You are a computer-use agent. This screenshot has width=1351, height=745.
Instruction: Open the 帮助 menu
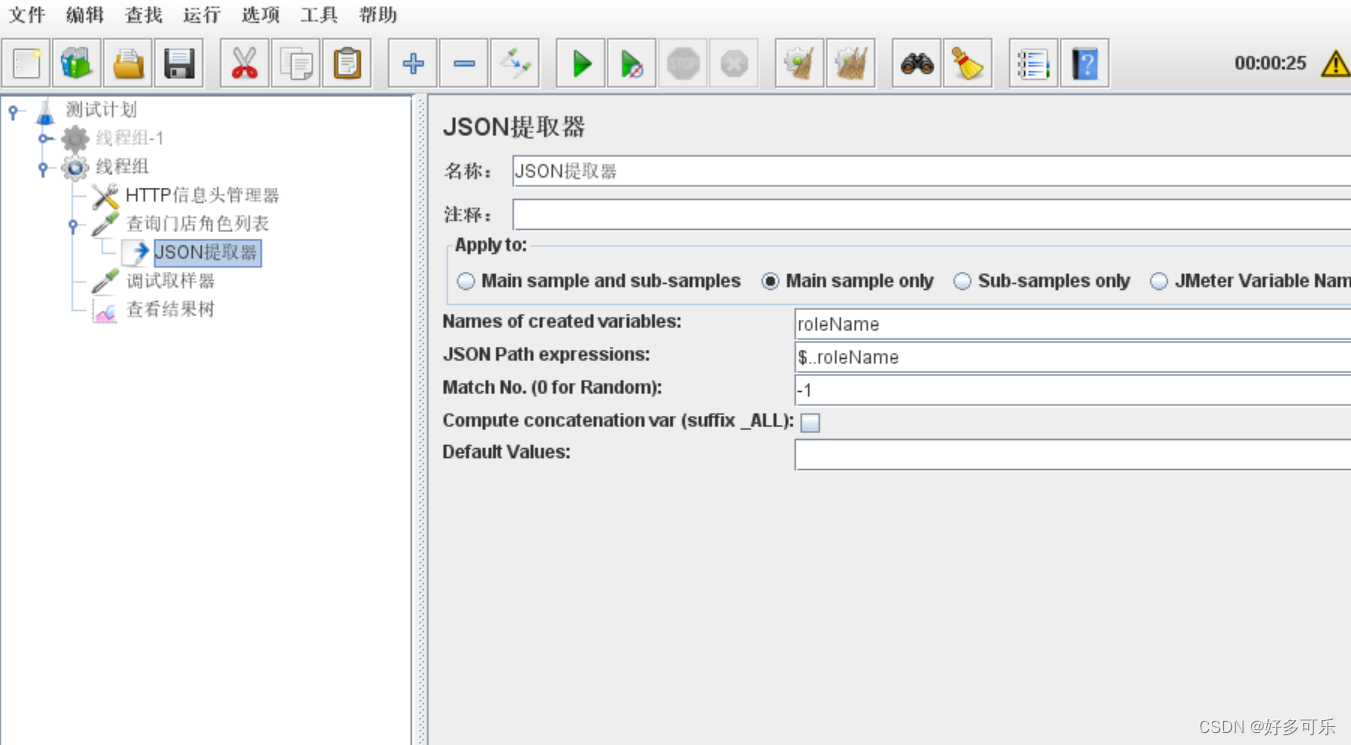pos(378,15)
